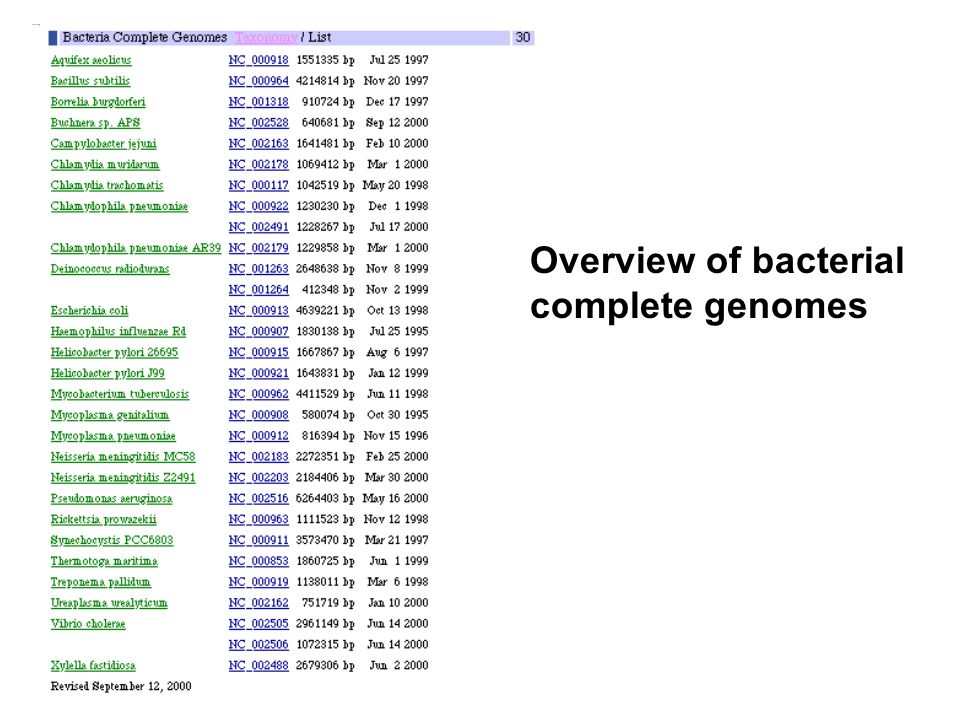The width and height of the screenshot is (960, 720).
Task: Open accession NC_002491 link
Action: point(258,227)
